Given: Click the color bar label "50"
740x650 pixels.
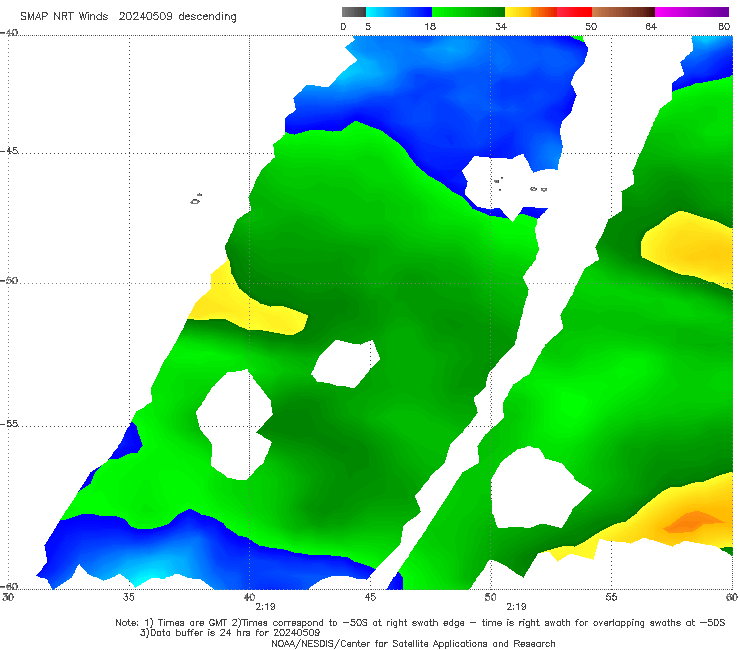Looking at the screenshot, I should (x=591, y=27).
